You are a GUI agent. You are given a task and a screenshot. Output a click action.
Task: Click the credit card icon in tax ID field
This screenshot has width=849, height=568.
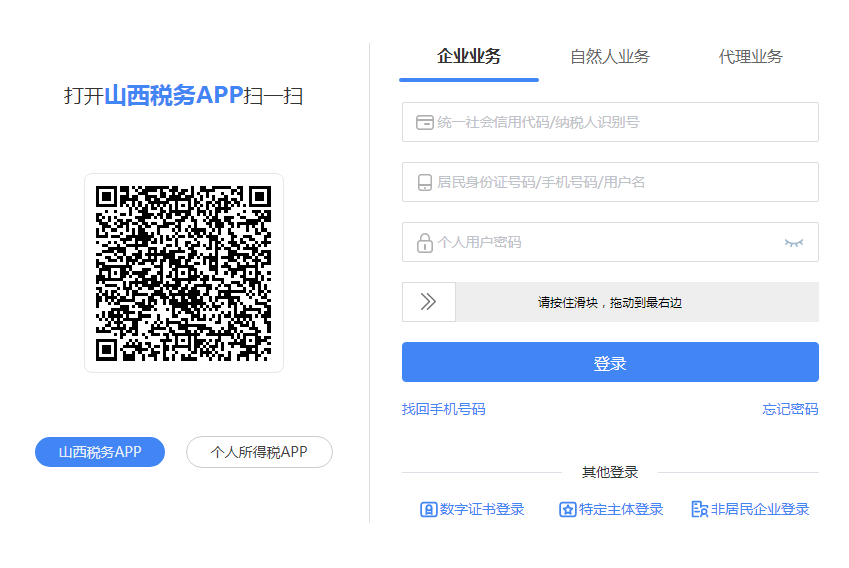pyautogui.click(x=424, y=122)
